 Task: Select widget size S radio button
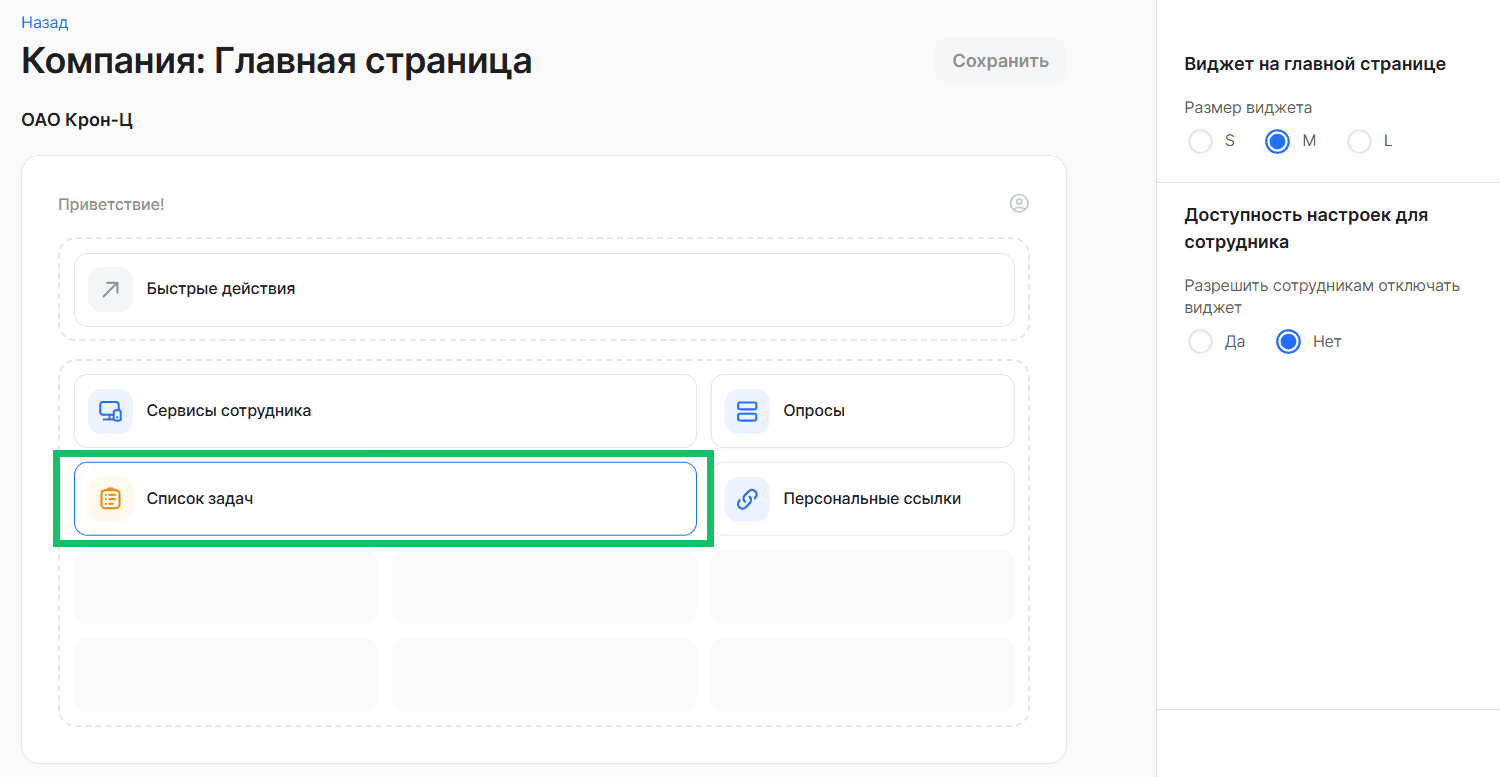1200,141
